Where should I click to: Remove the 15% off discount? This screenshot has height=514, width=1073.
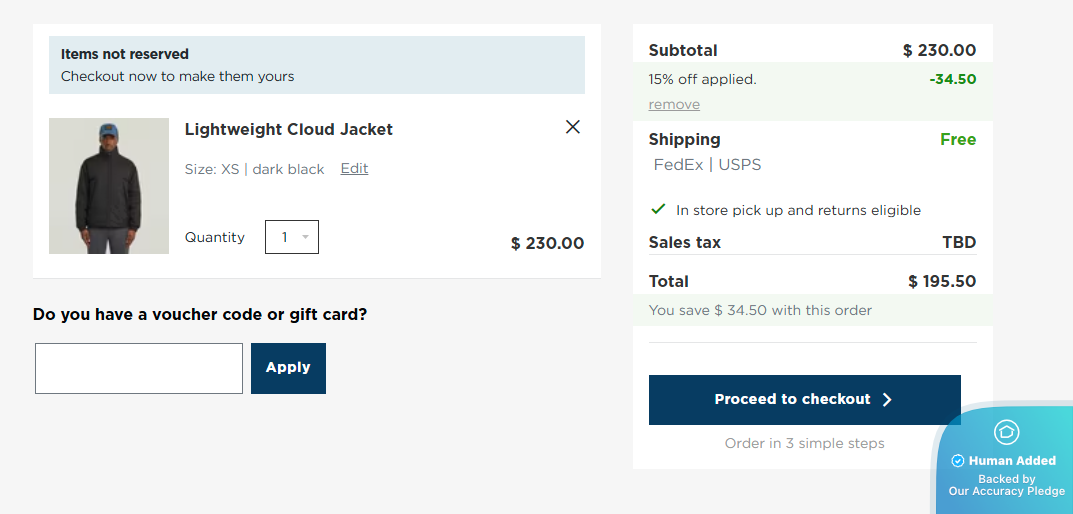tap(674, 105)
